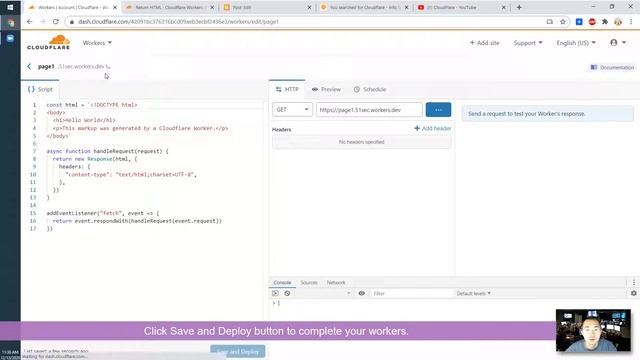Click the Windows Start button

(10, 7)
